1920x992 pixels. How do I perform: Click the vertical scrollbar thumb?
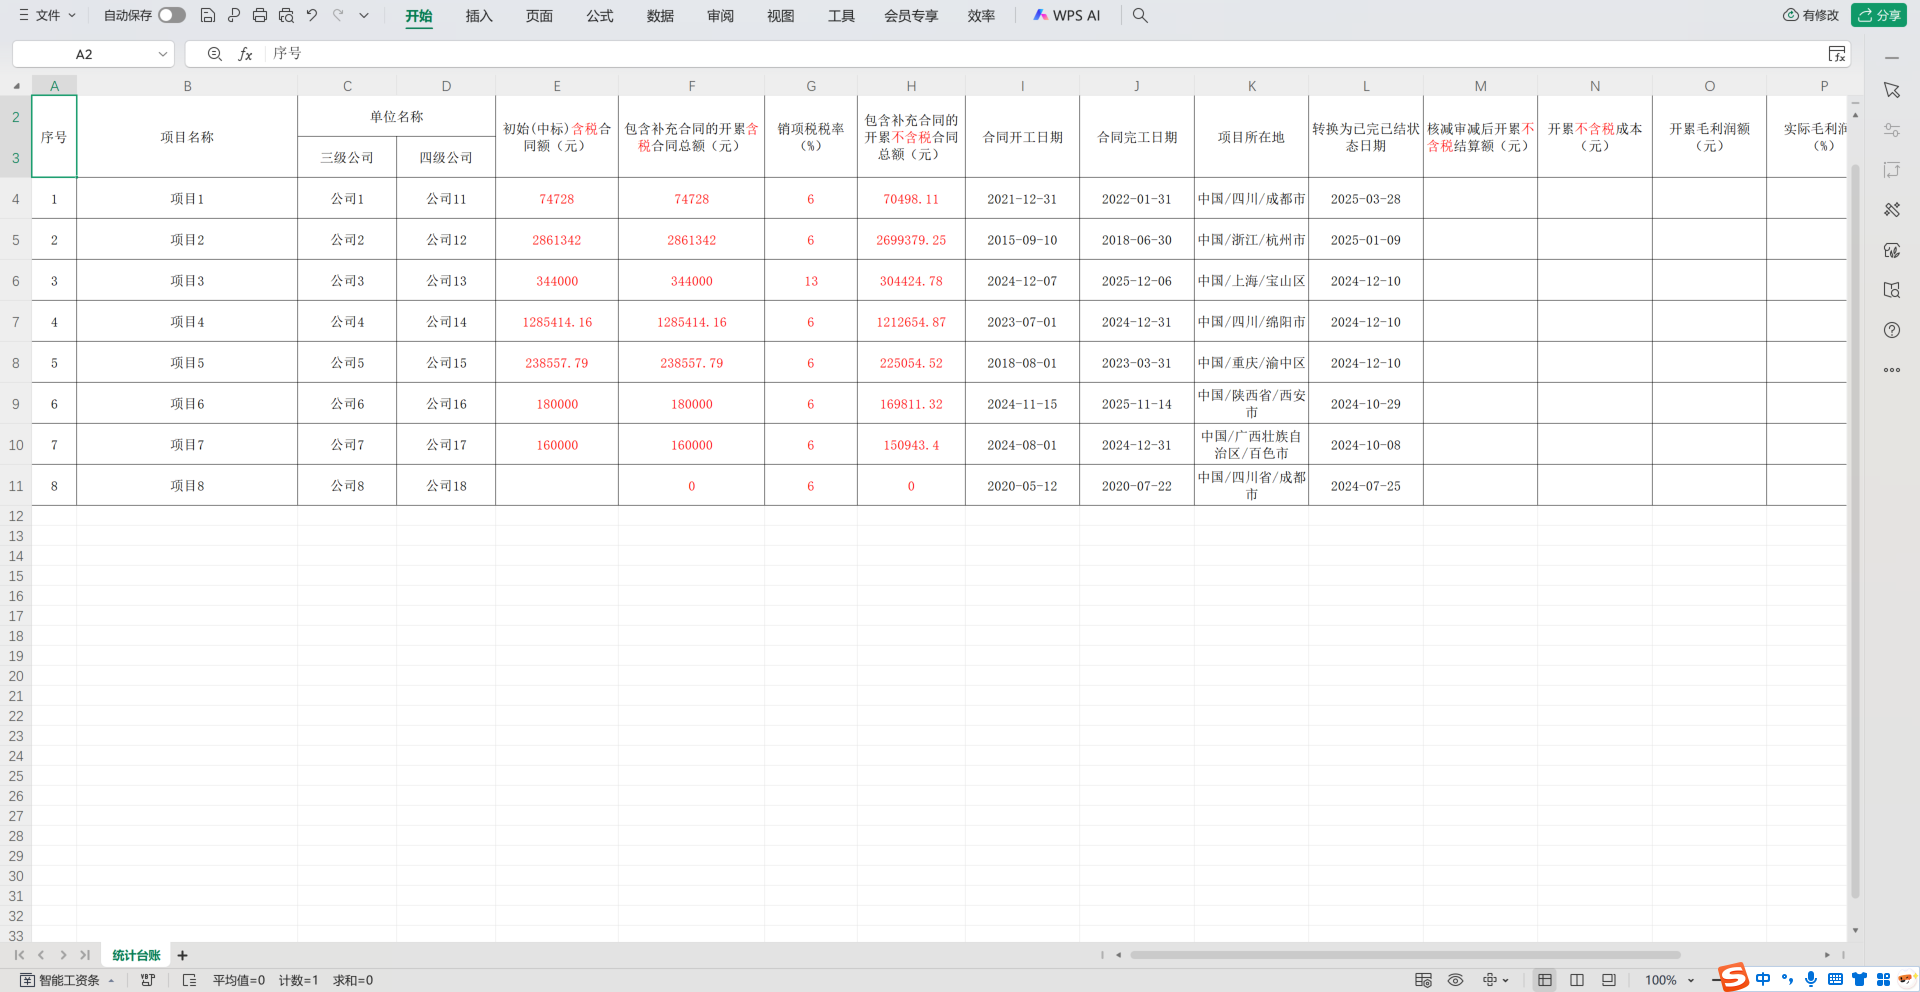(1855, 530)
